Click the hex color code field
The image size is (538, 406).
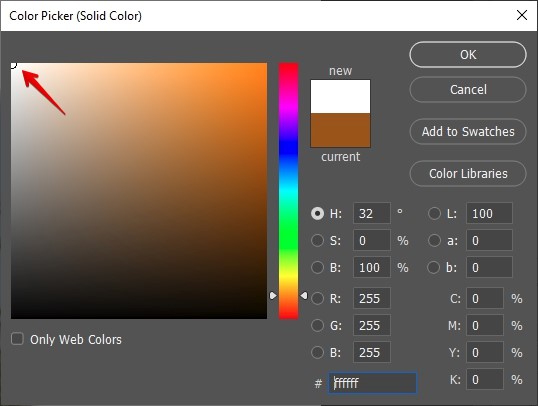point(373,382)
